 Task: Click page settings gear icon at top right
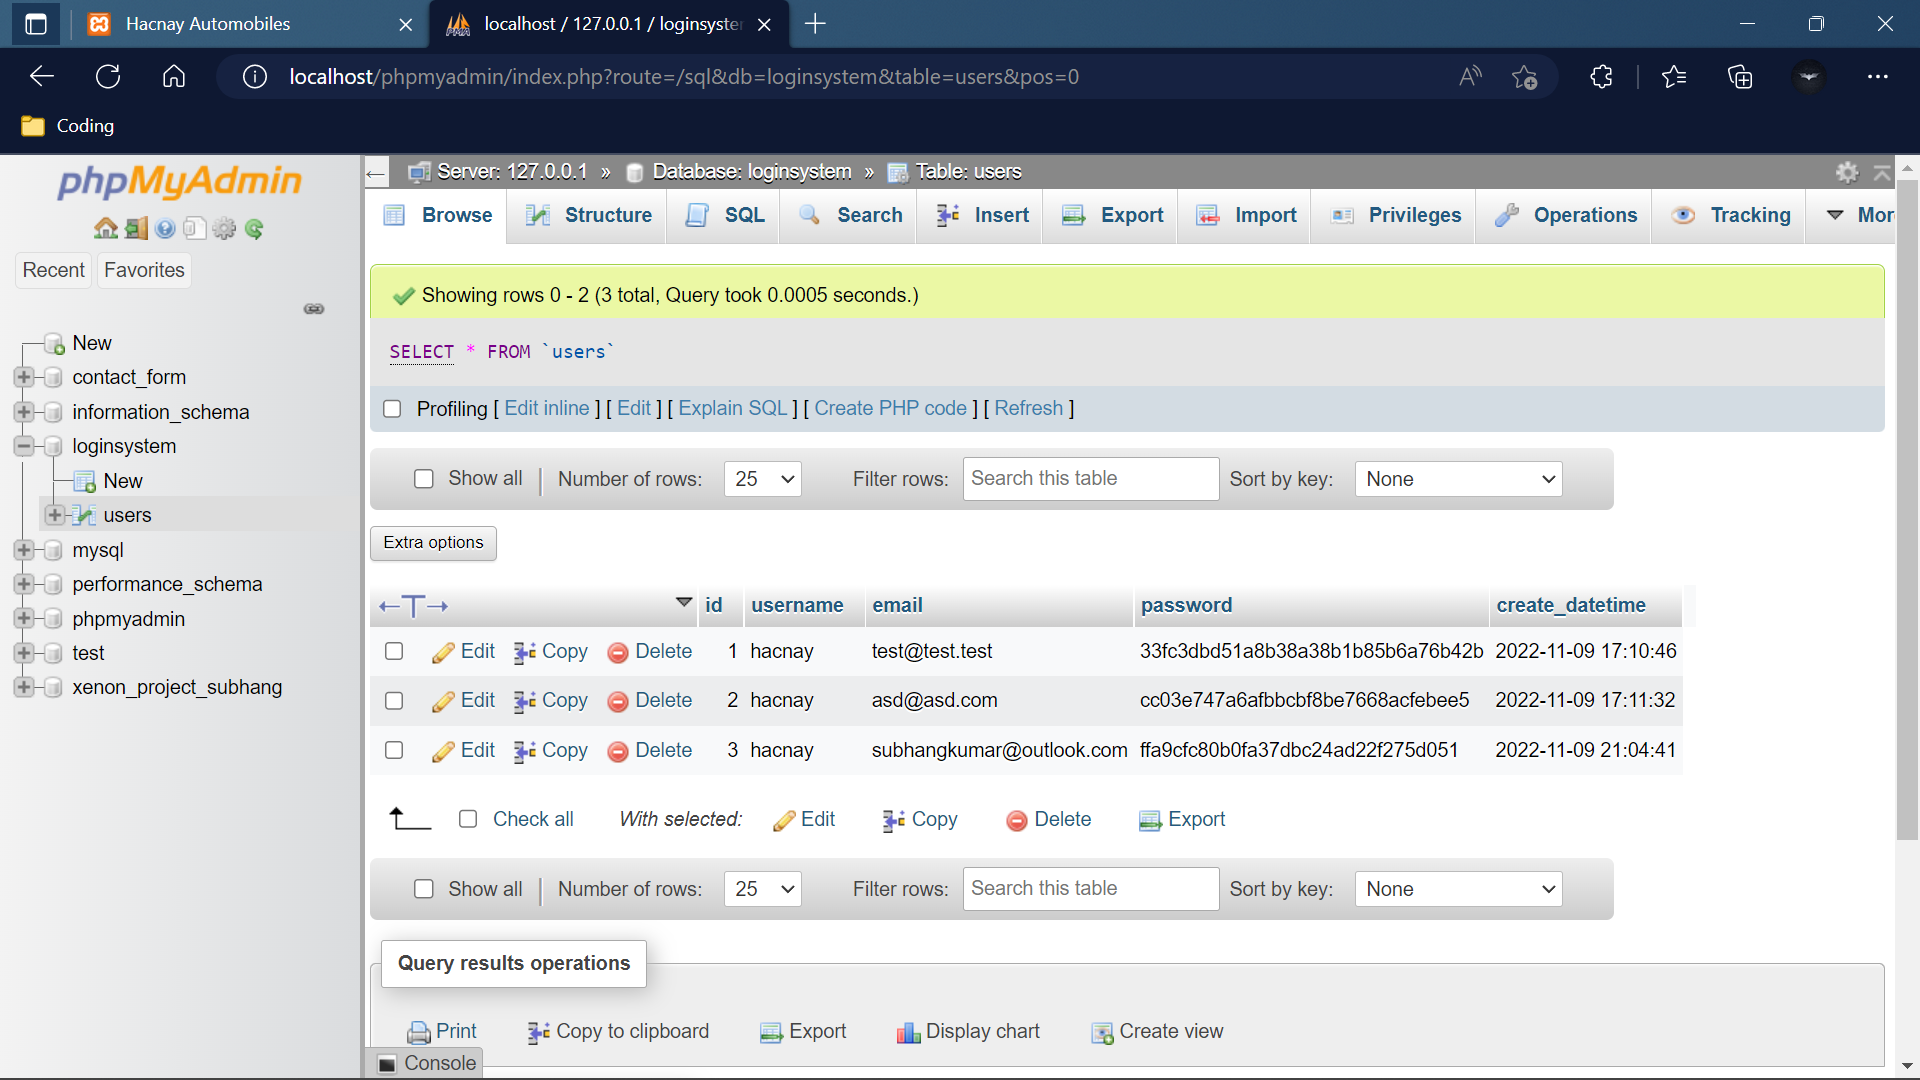coord(1847,172)
